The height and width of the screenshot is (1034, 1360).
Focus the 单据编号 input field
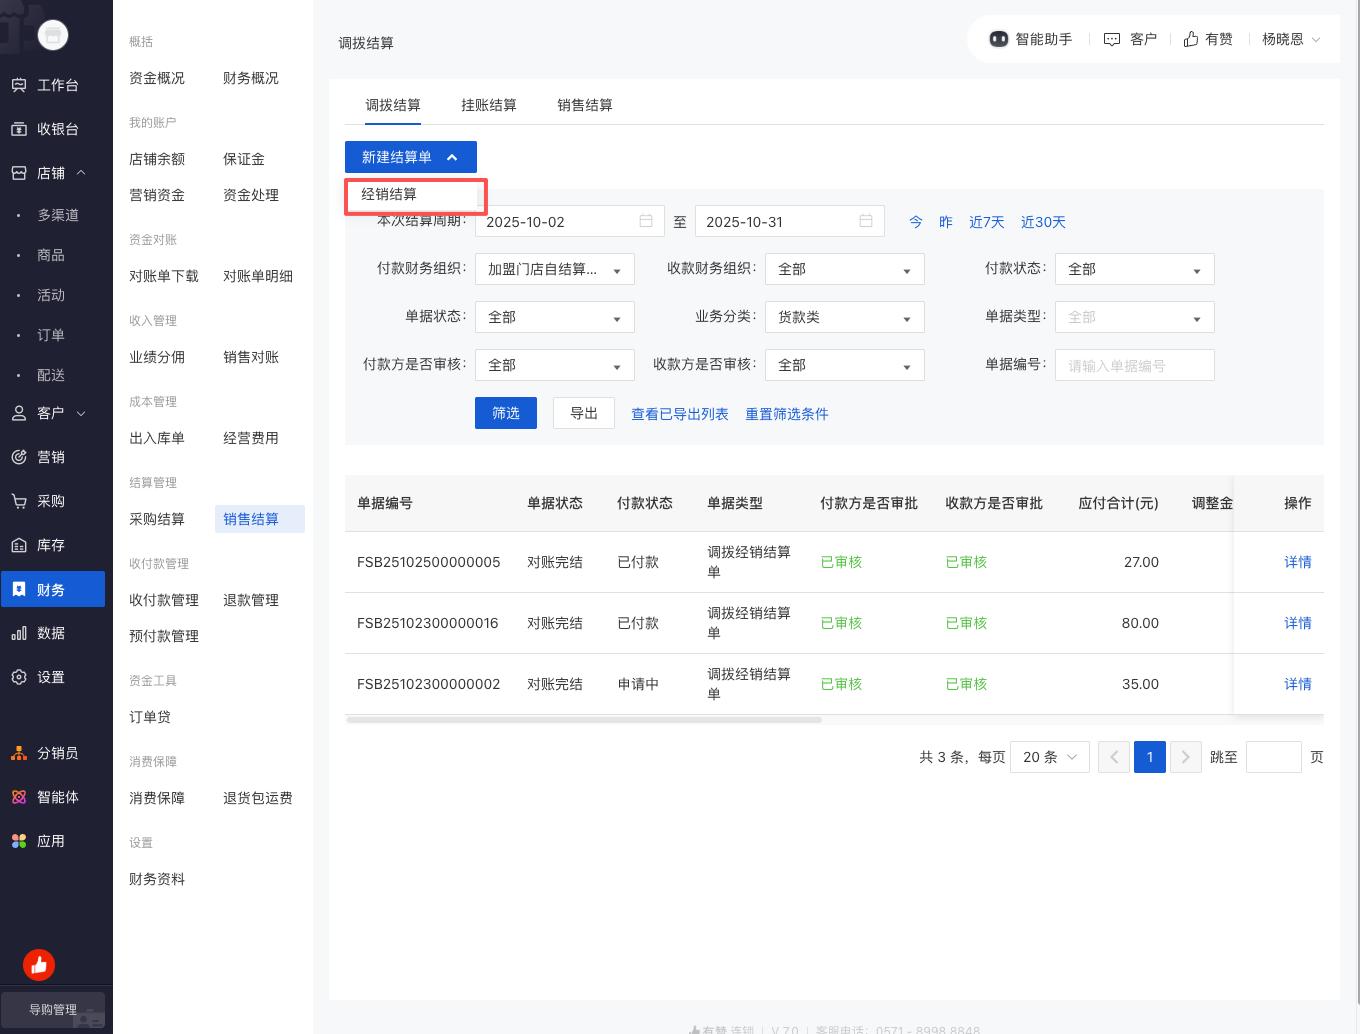(1134, 365)
